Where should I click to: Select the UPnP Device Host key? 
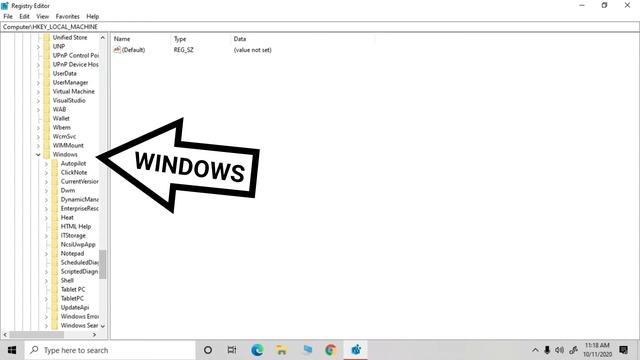click(76, 64)
